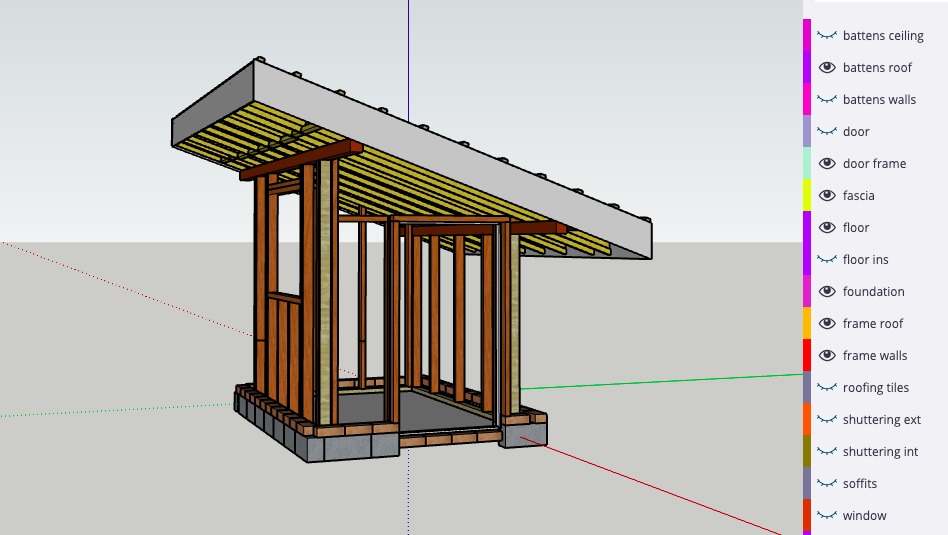
Task: Click the frame roof visibility eye
Action: (x=827, y=324)
